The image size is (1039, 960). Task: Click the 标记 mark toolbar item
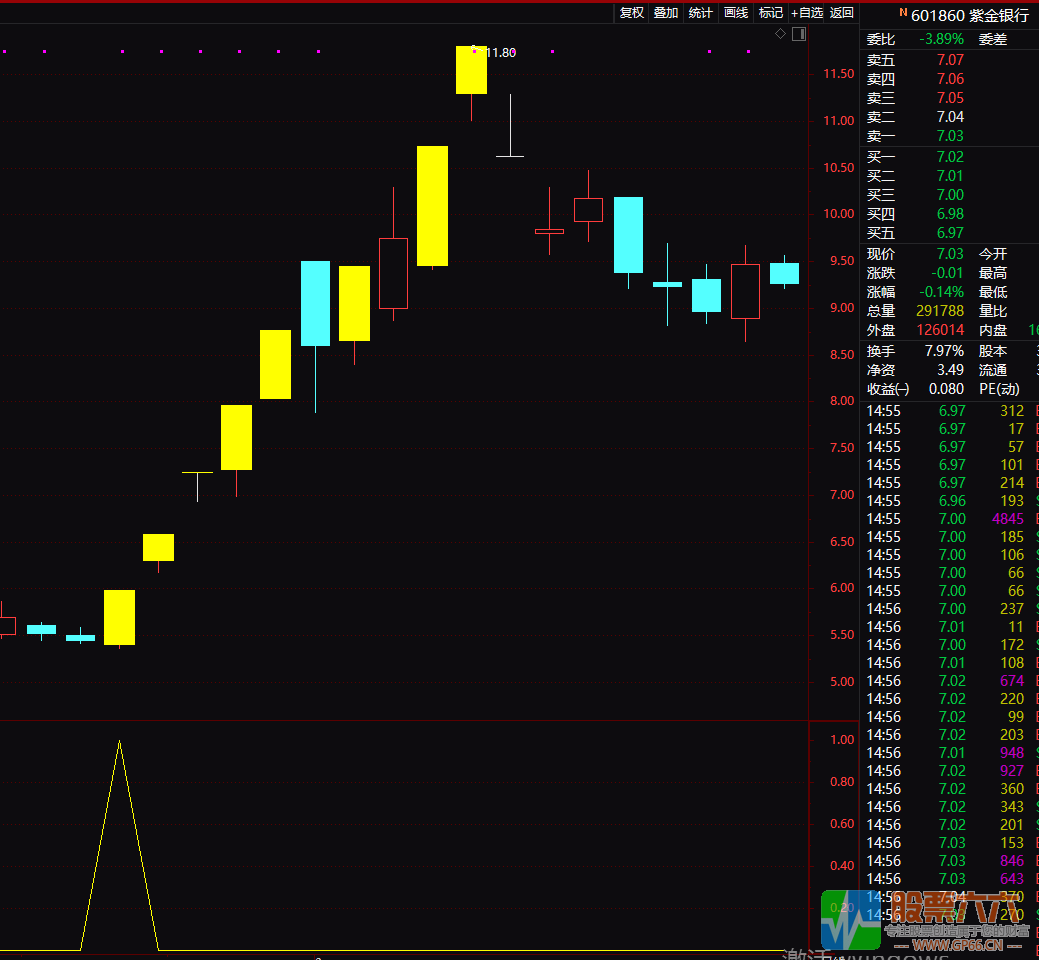pyautogui.click(x=771, y=13)
